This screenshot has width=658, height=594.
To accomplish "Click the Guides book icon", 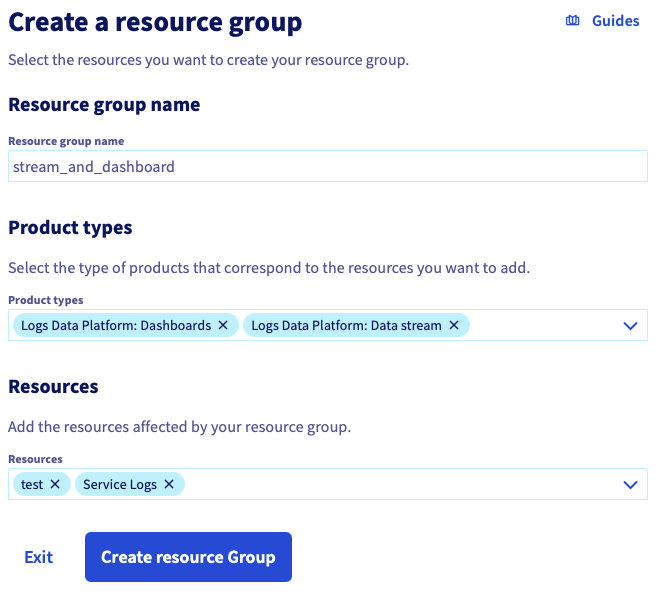I will coord(572,21).
